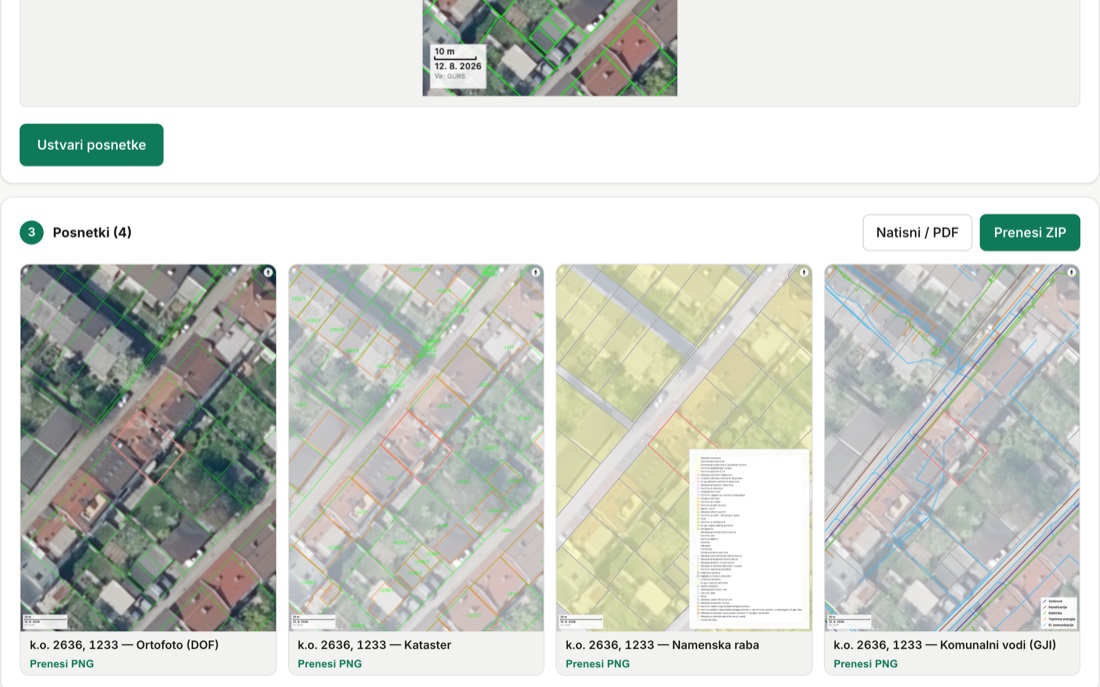Click the scale bar box on Kataster snapshot
The width and height of the screenshot is (1100, 687).
313,621
